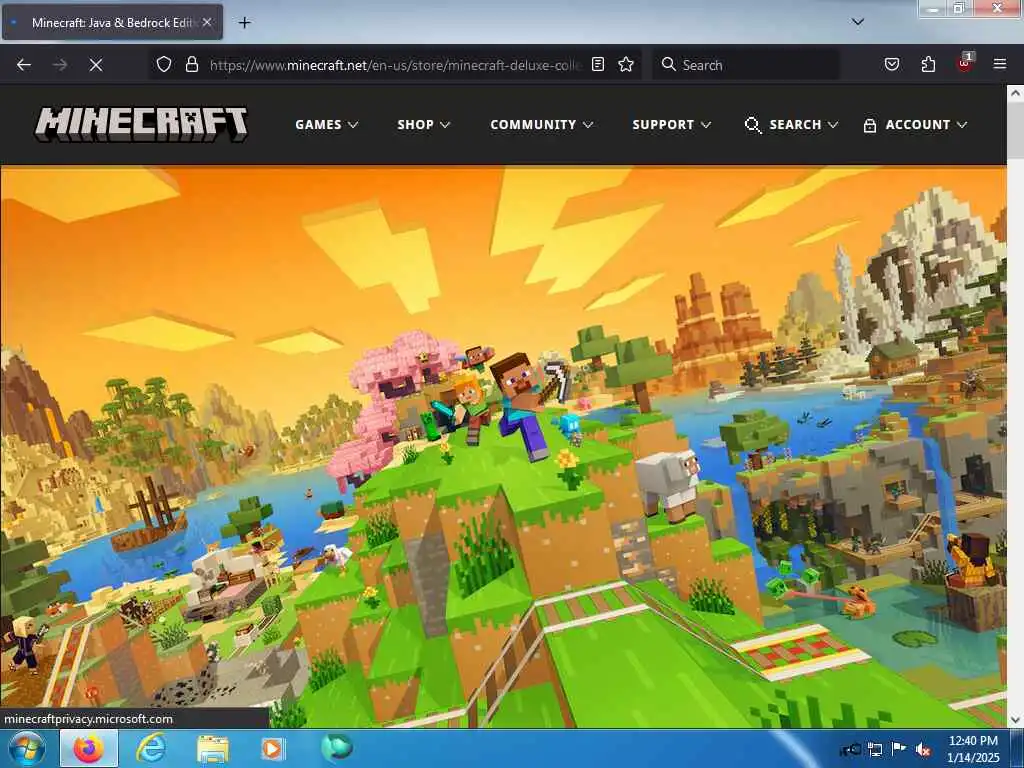Viewport: 1024px width, 768px height.
Task: Expand the SHOP navigation menu
Action: click(x=424, y=125)
